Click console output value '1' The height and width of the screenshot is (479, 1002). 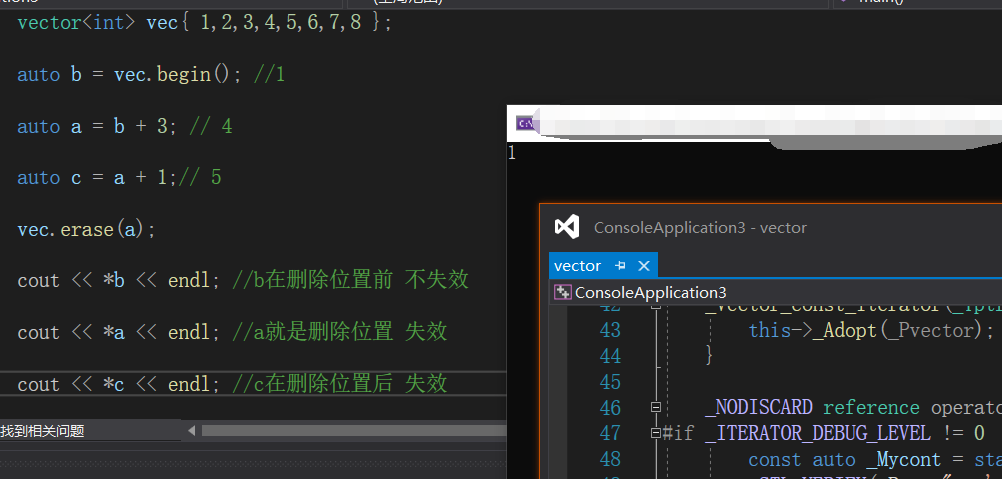tap(511, 153)
